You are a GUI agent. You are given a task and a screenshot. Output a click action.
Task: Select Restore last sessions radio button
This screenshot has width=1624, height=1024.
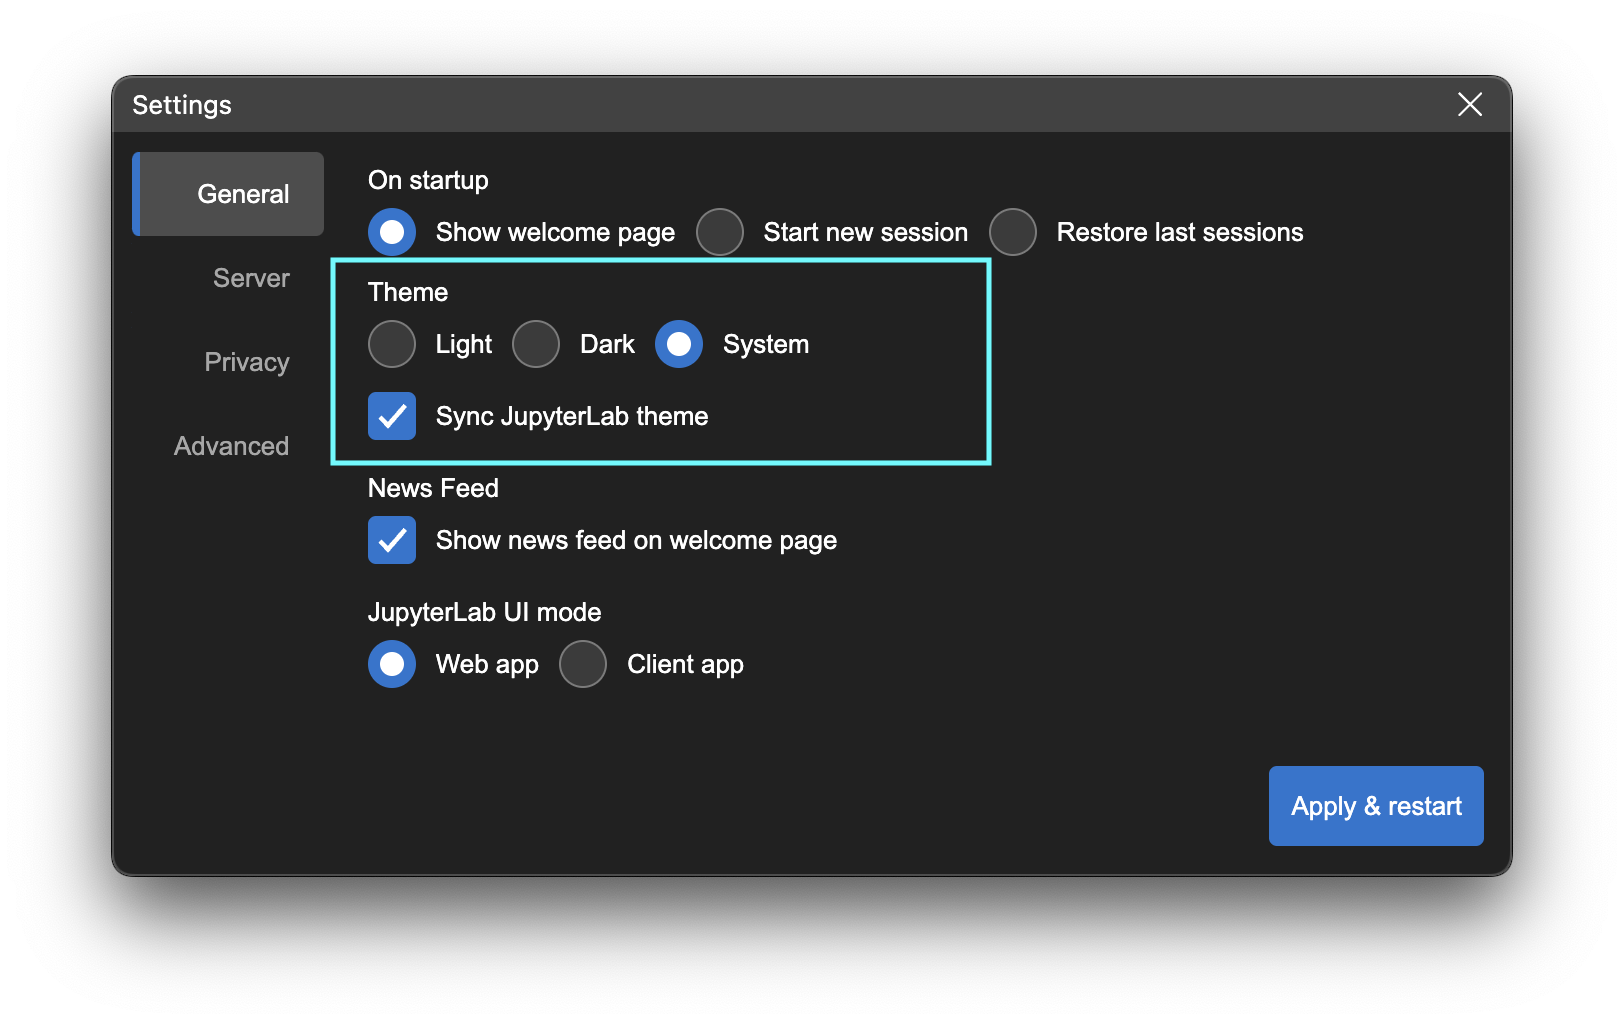[x=1013, y=232]
